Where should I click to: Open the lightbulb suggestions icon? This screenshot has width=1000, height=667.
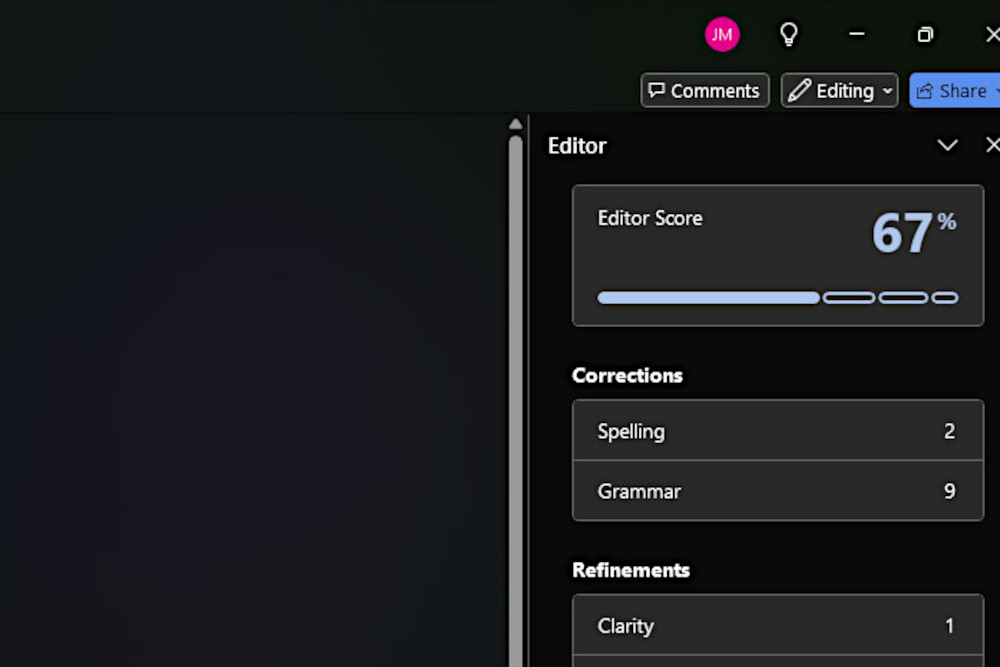[789, 34]
